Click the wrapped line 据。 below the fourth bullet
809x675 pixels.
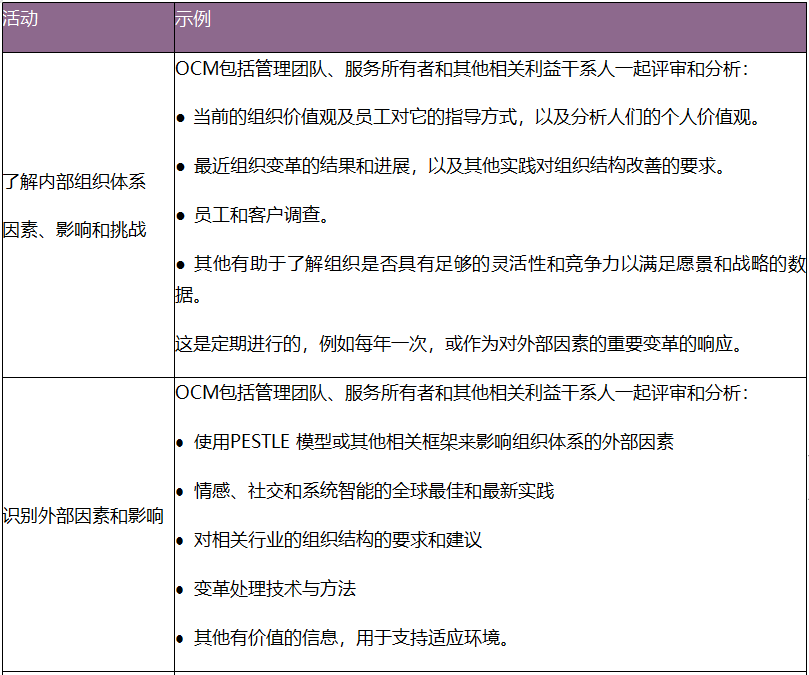(x=187, y=296)
